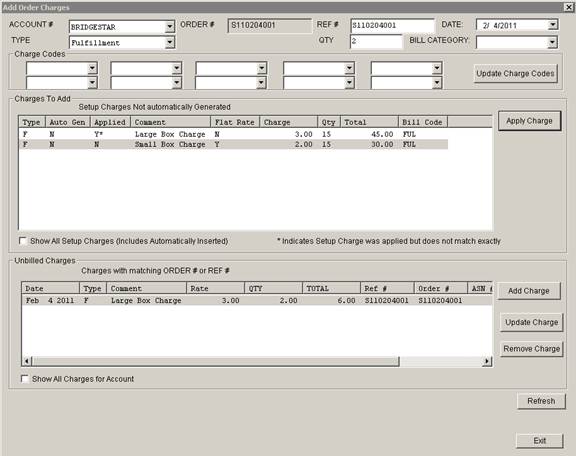
Task: Click the Exit button
Action: (539, 441)
